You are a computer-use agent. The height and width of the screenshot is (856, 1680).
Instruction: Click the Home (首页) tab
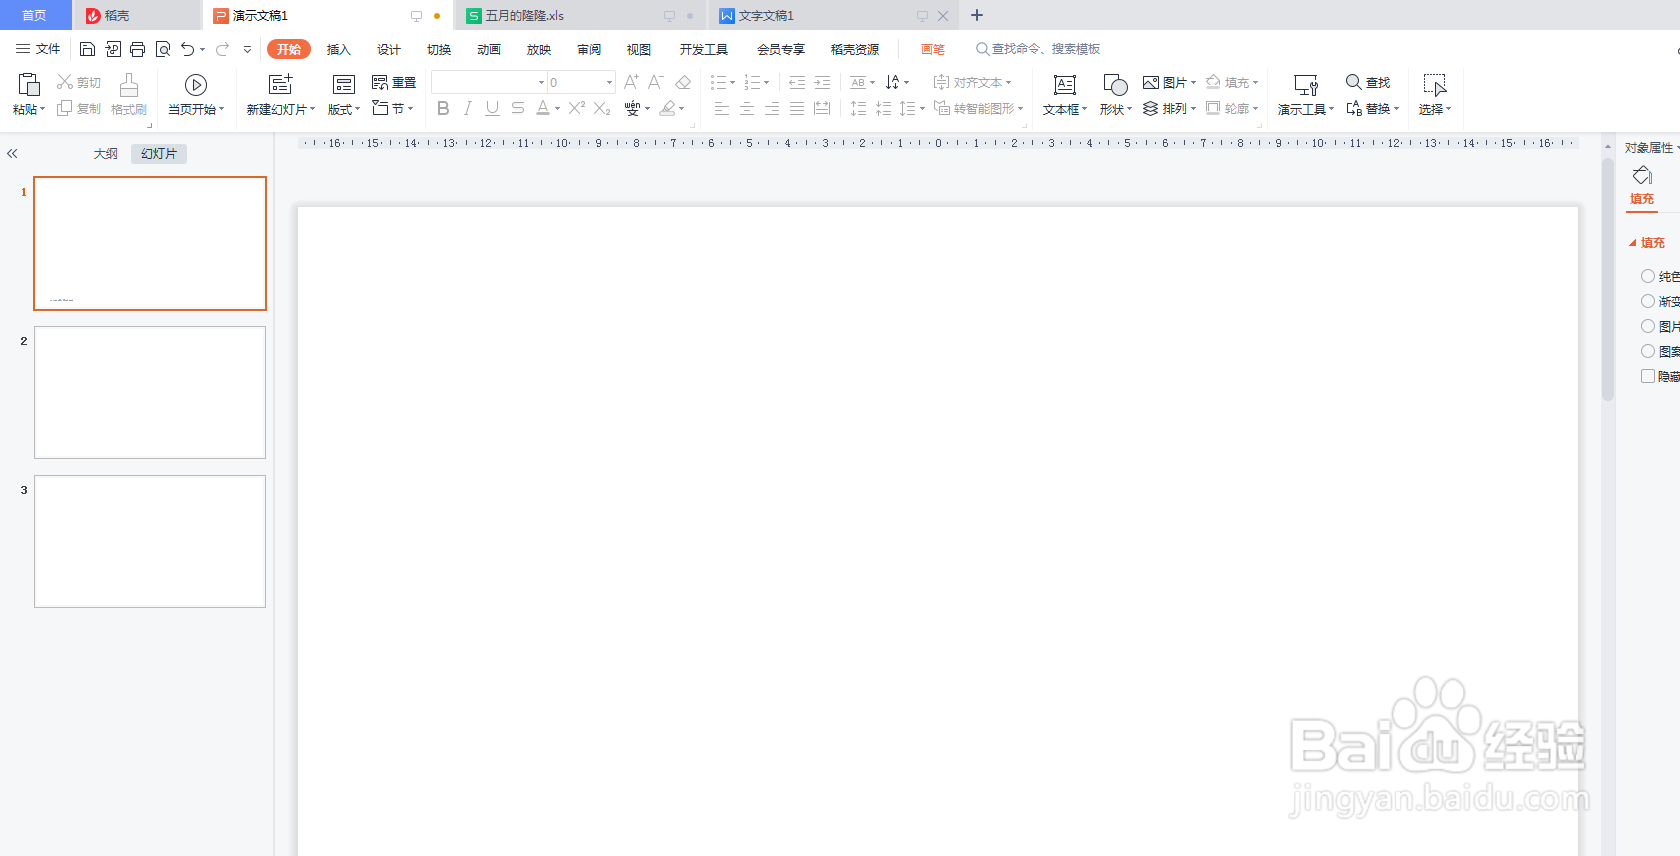coord(35,15)
